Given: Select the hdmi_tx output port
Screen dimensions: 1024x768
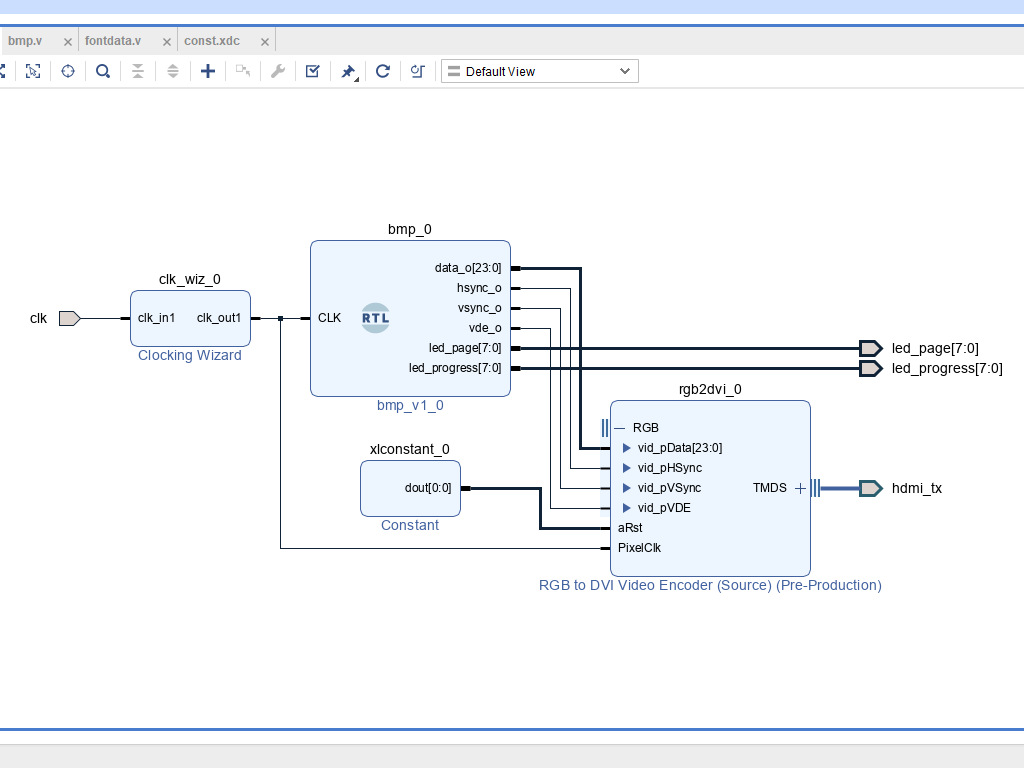Looking at the screenshot, I should pyautogui.click(x=870, y=488).
